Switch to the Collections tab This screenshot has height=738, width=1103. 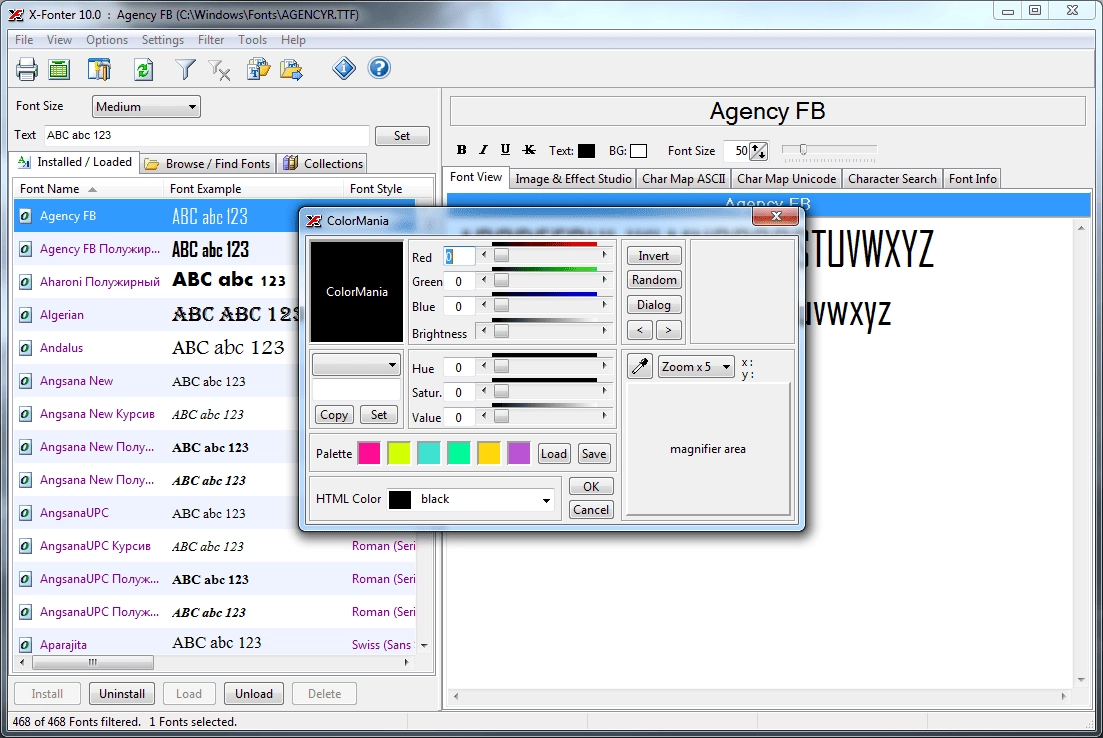[x=323, y=164]
